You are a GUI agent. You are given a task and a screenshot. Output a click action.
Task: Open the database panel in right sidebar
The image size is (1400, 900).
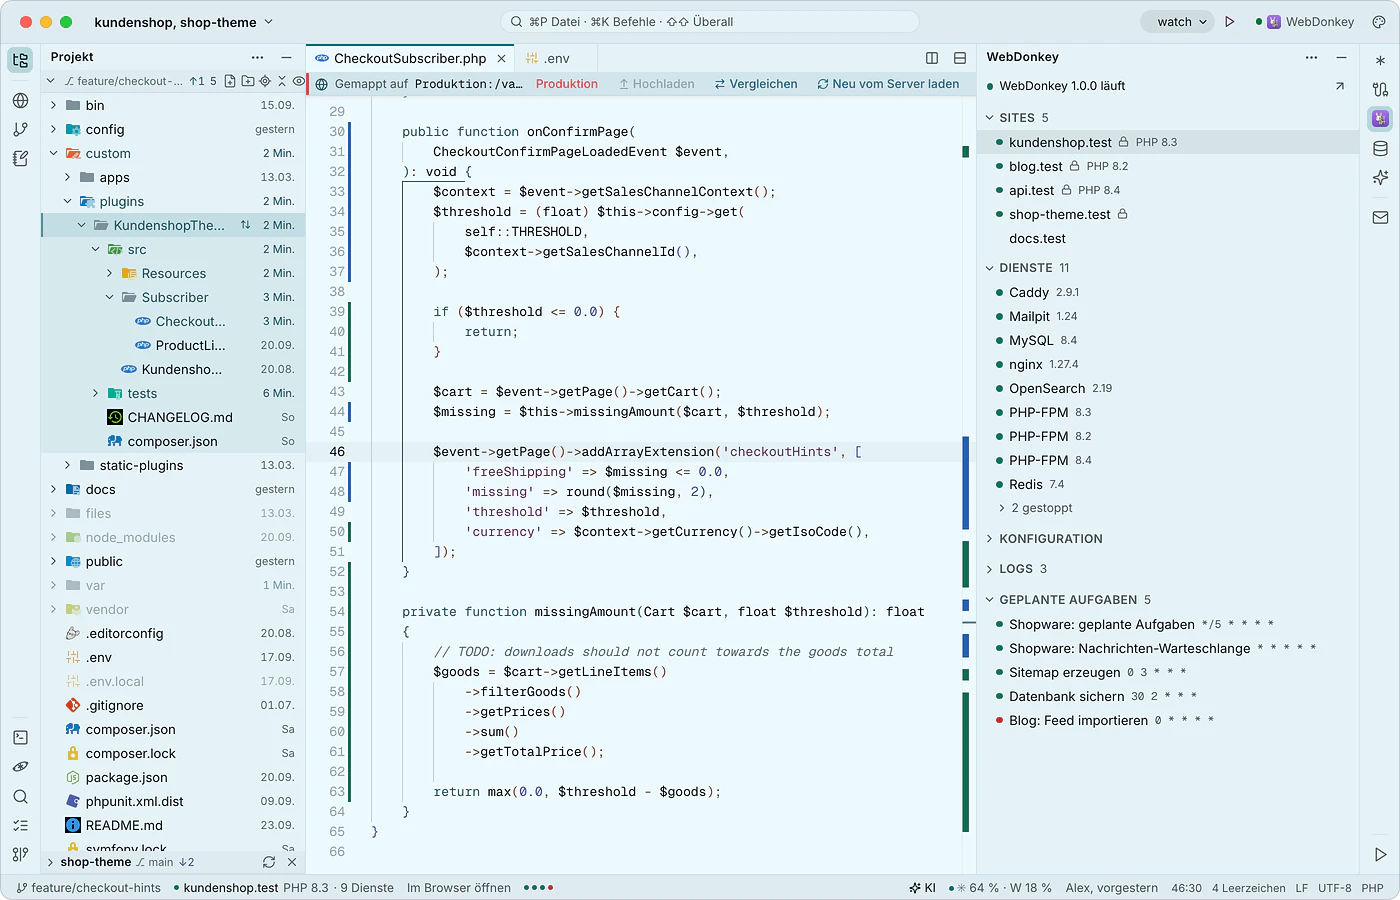pos(1381,149)
